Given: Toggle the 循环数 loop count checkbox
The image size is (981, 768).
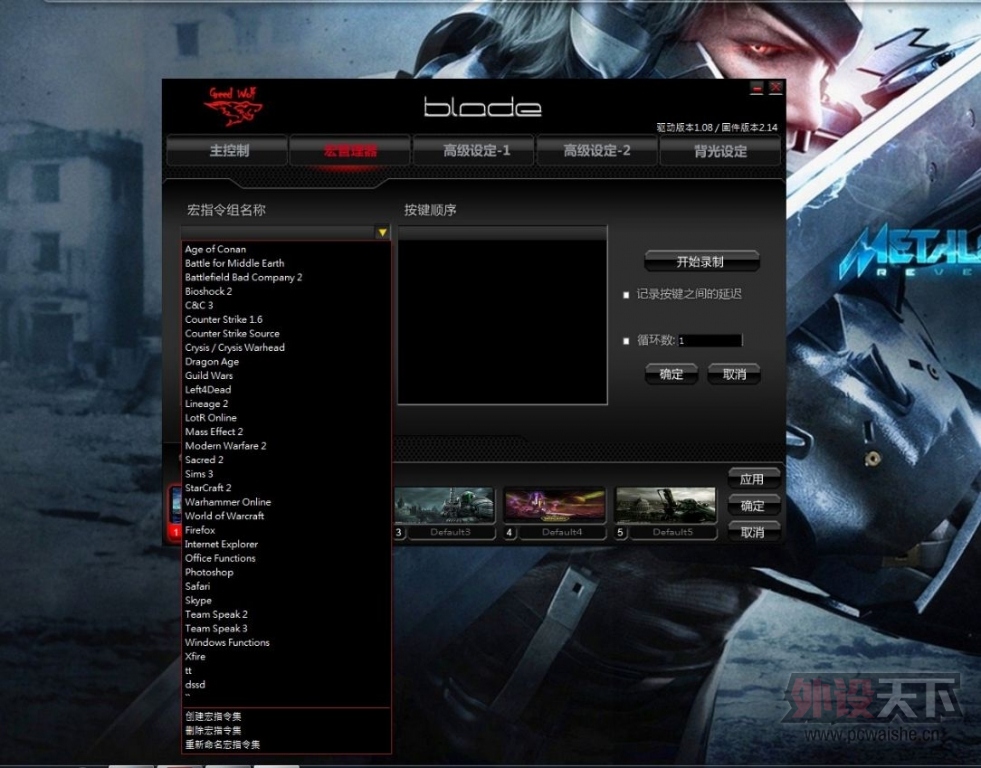Looking at the screenshot, I should [x=626, y=341].
